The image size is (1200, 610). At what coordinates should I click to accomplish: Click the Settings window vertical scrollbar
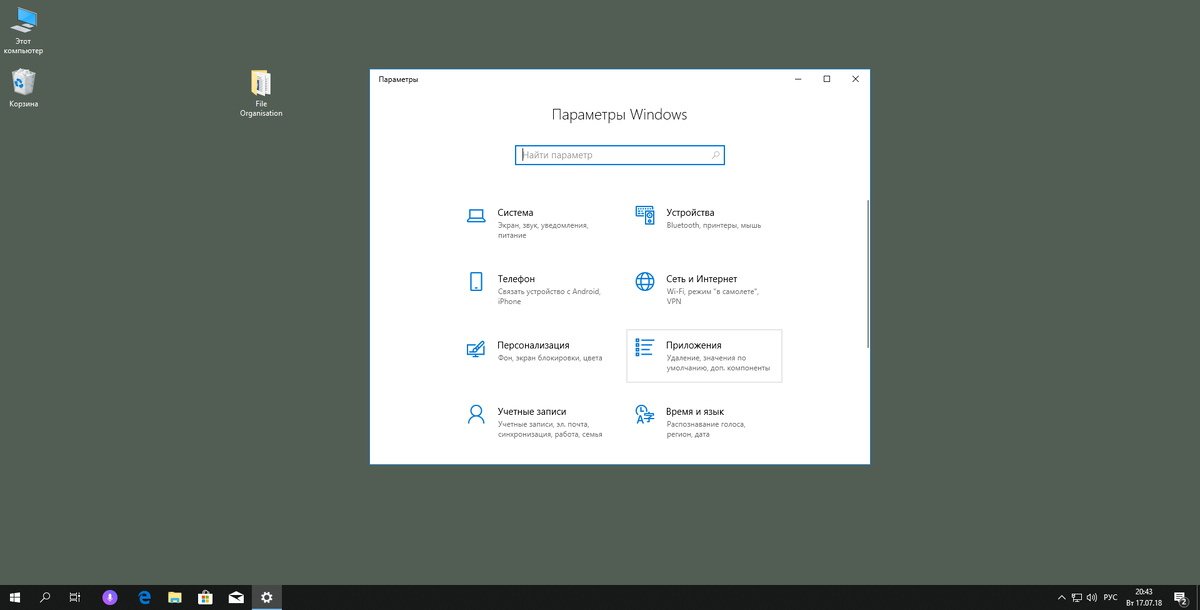867,274
